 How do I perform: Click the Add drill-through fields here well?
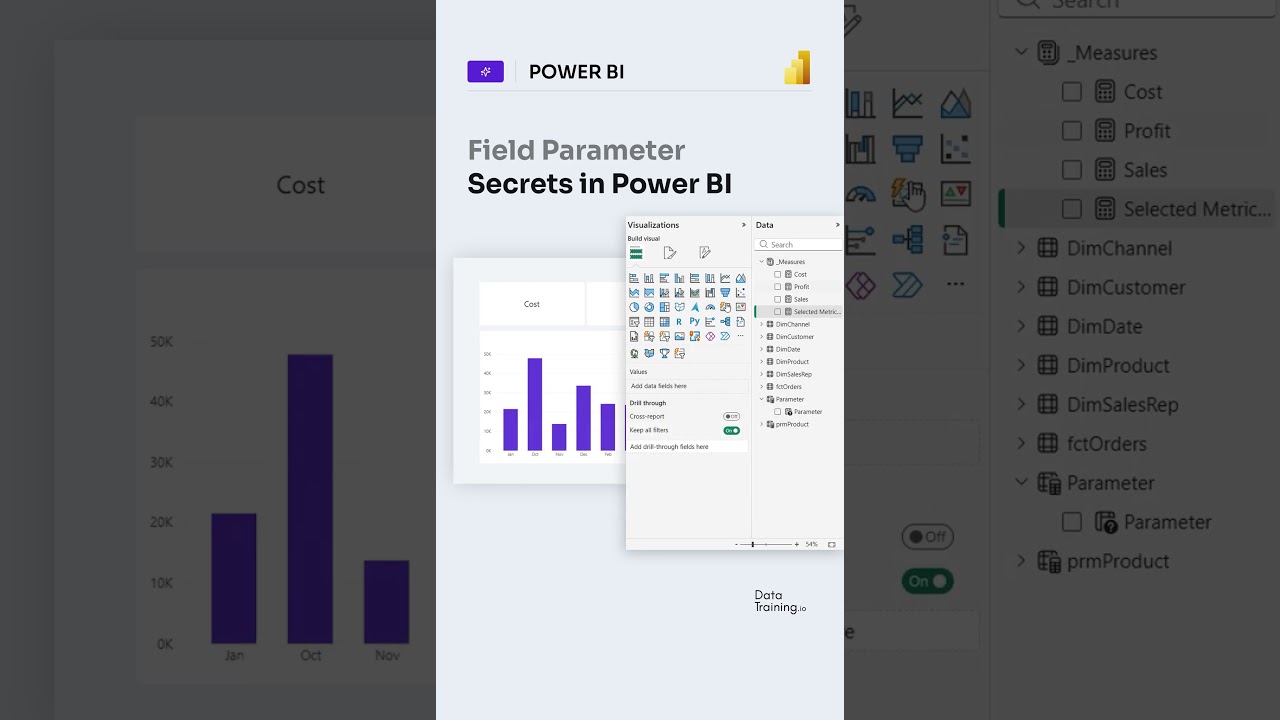tap(688, 447)
